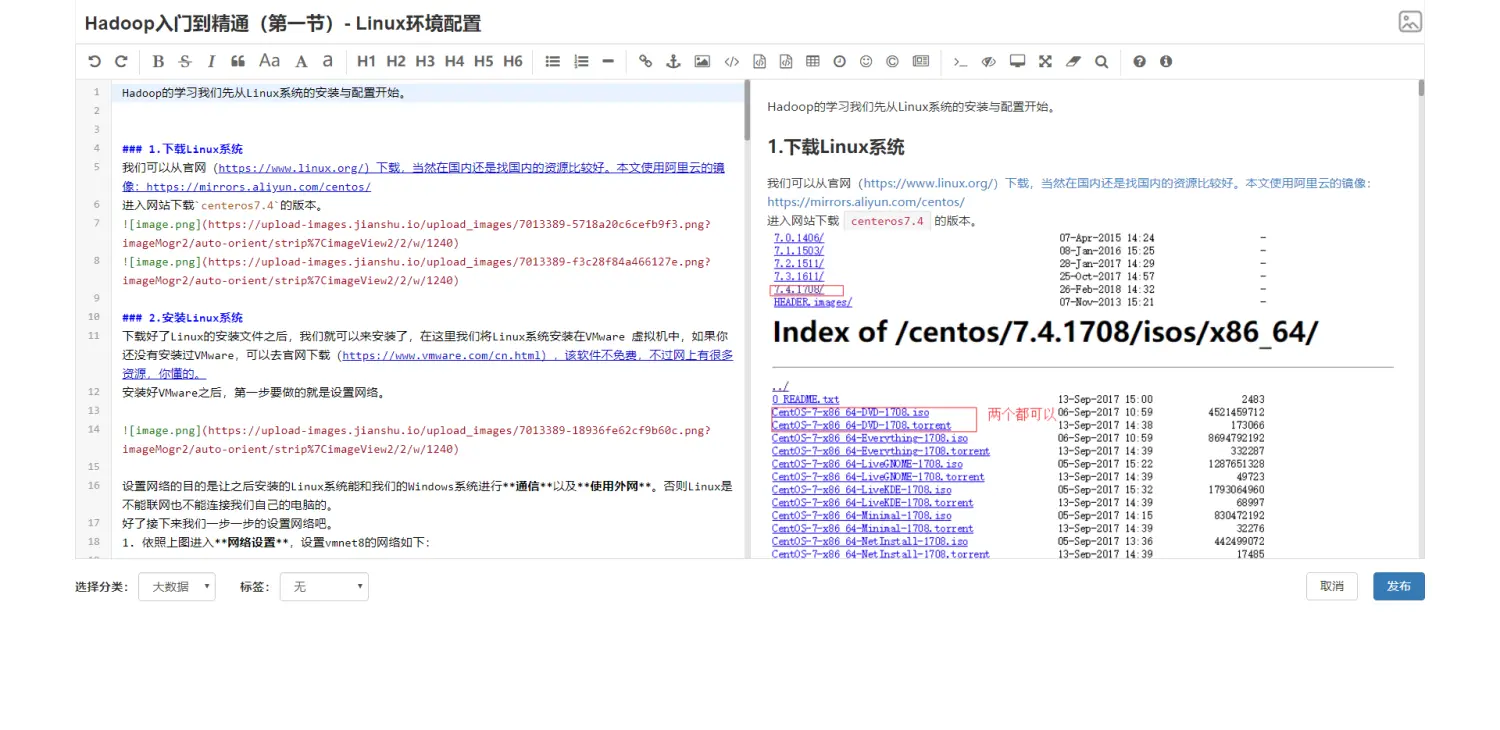The height and width of the screenshot is (730, 1500).
Task: Insert an image via the toolbar picture icon
Action: (702, 61)
